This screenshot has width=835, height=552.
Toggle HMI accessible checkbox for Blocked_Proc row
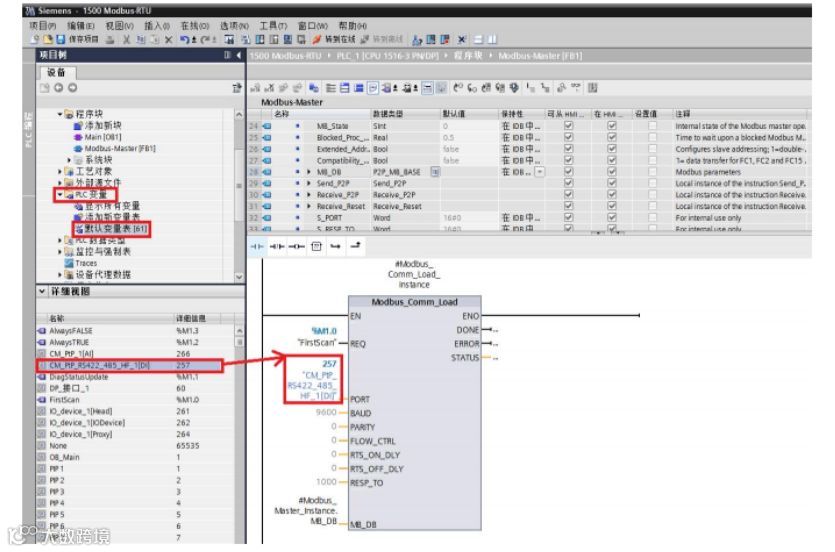click(568, 137)
